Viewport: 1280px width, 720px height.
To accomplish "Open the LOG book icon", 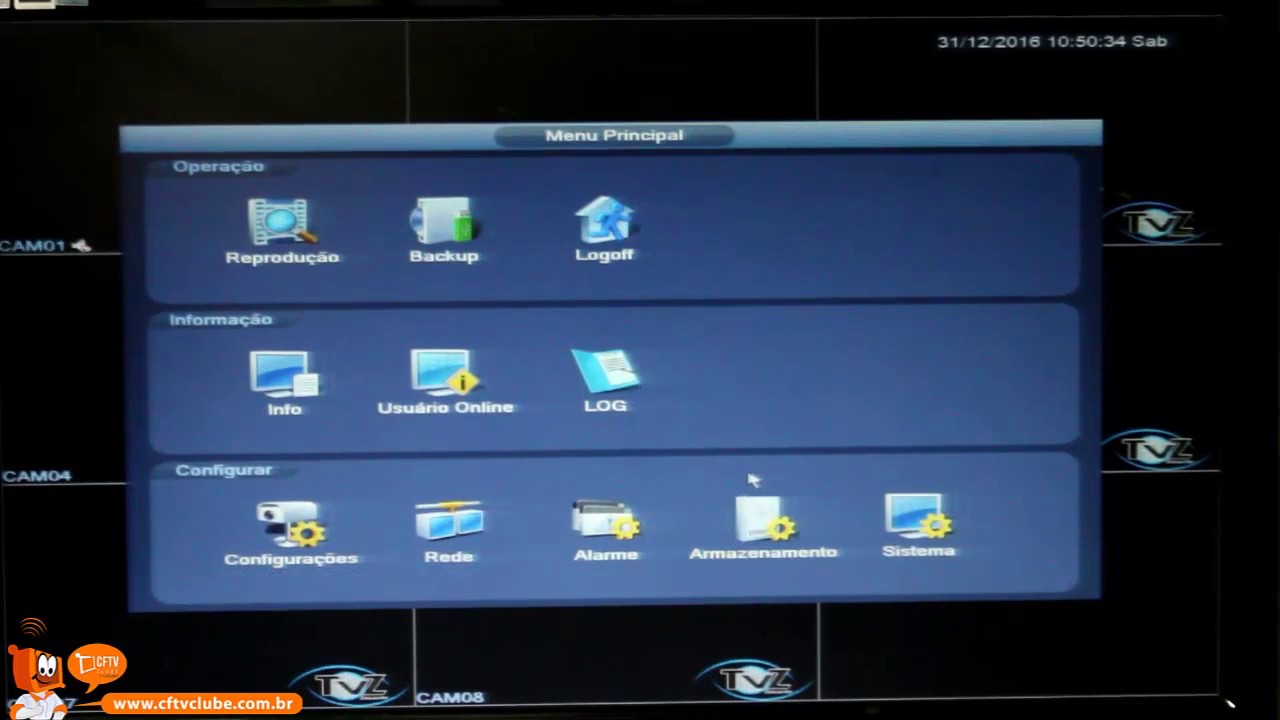I will pyautogui.click(x=605, y=370).
